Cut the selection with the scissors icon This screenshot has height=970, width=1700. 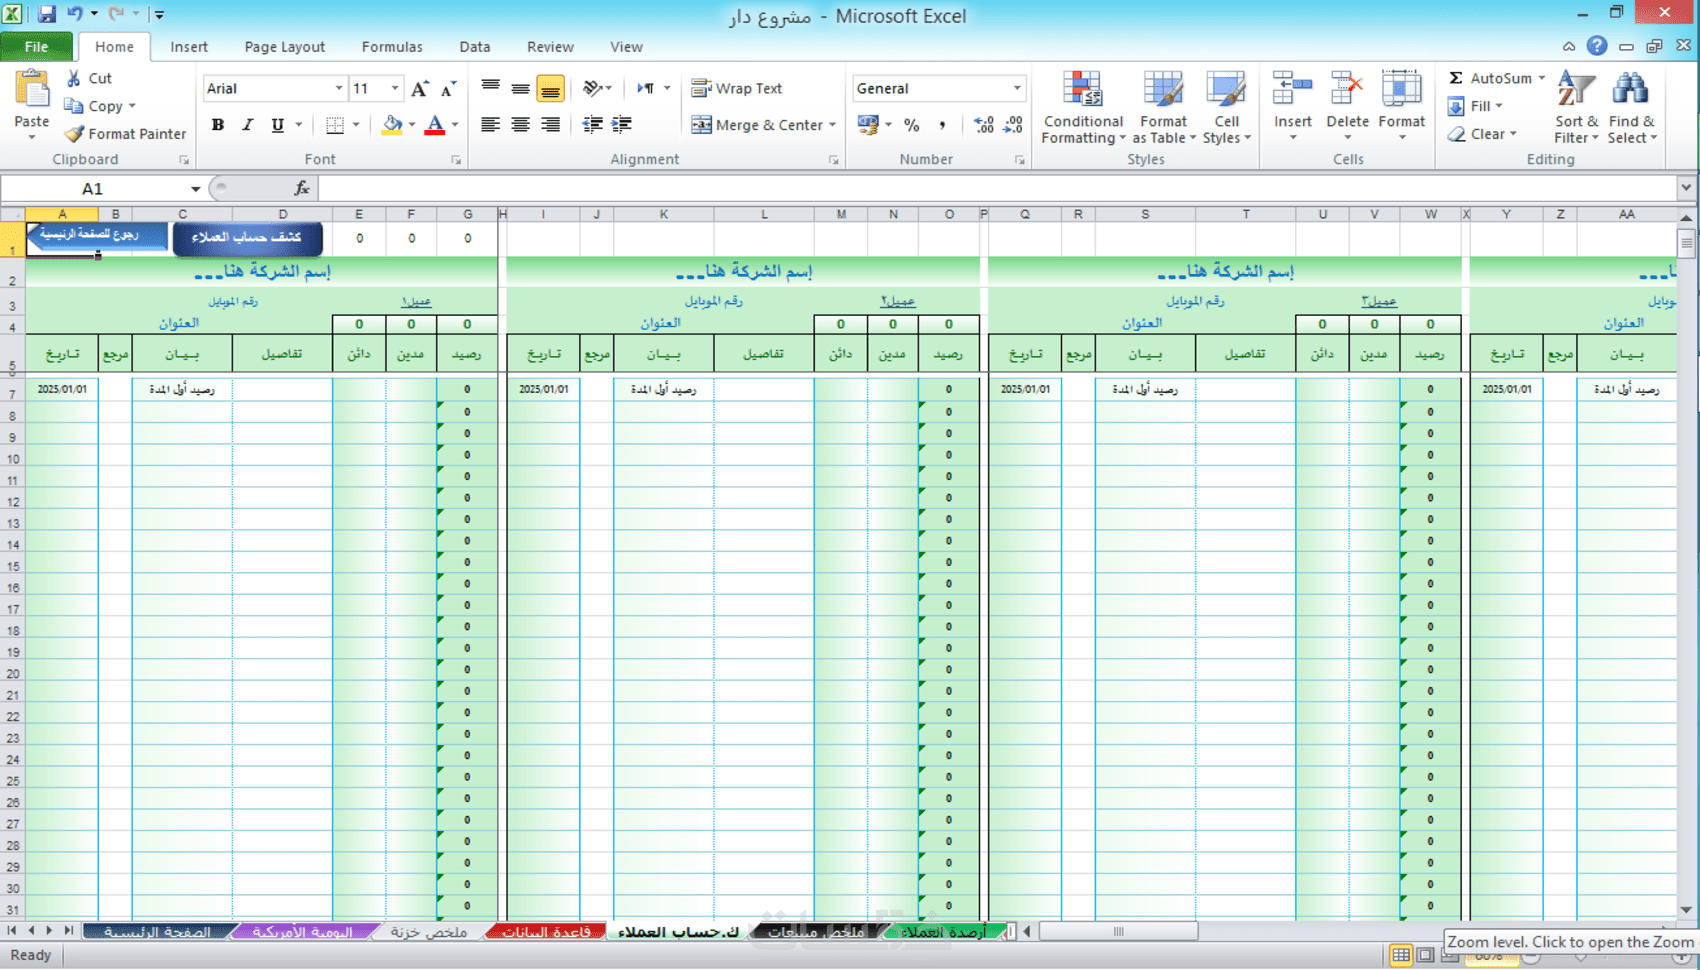click(74, 78)
